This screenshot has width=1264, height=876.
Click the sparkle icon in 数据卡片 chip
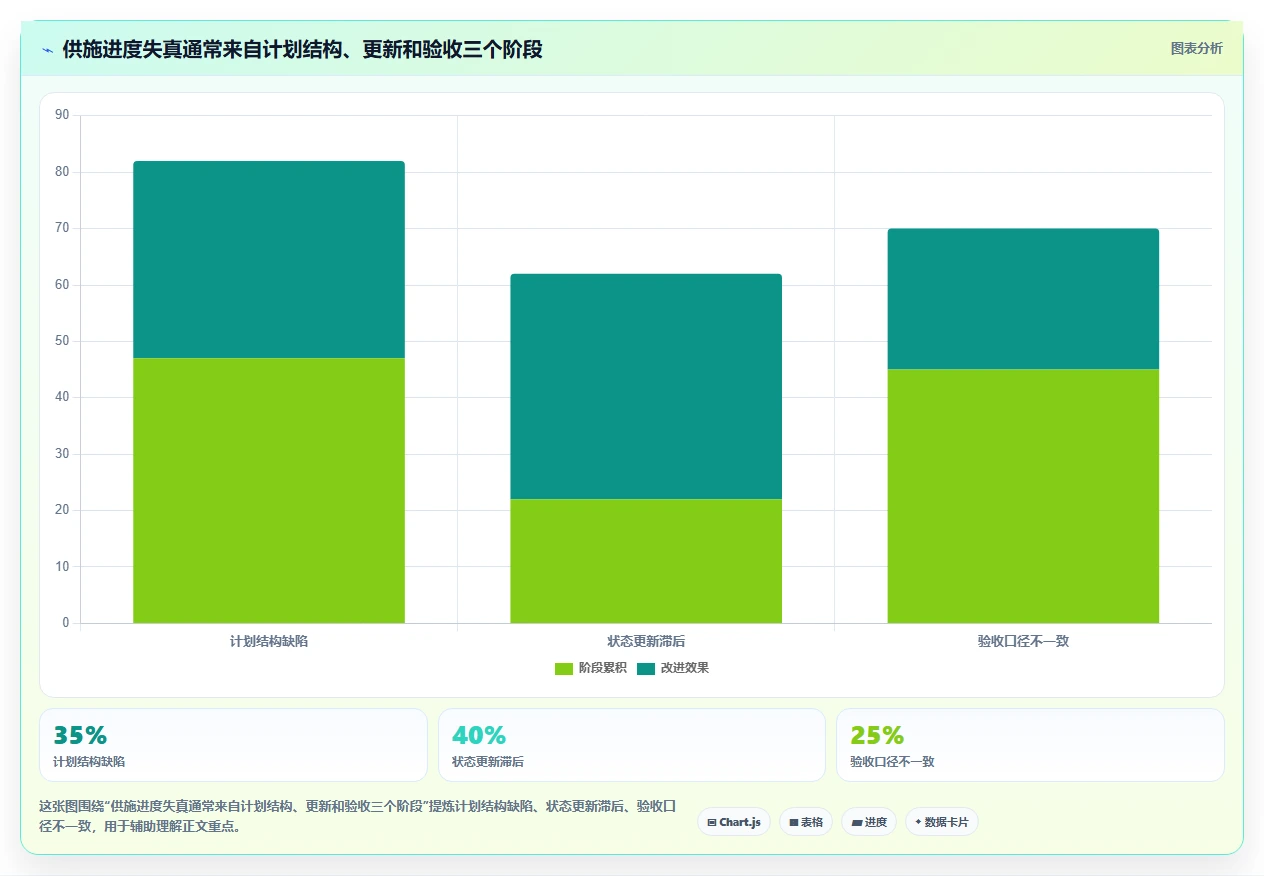click(x=918, y=822)
